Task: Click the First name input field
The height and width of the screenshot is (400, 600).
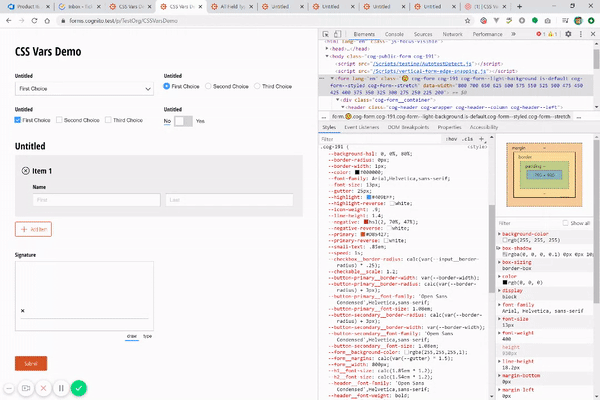Action: pyautogui.click(x=96, y=200)
